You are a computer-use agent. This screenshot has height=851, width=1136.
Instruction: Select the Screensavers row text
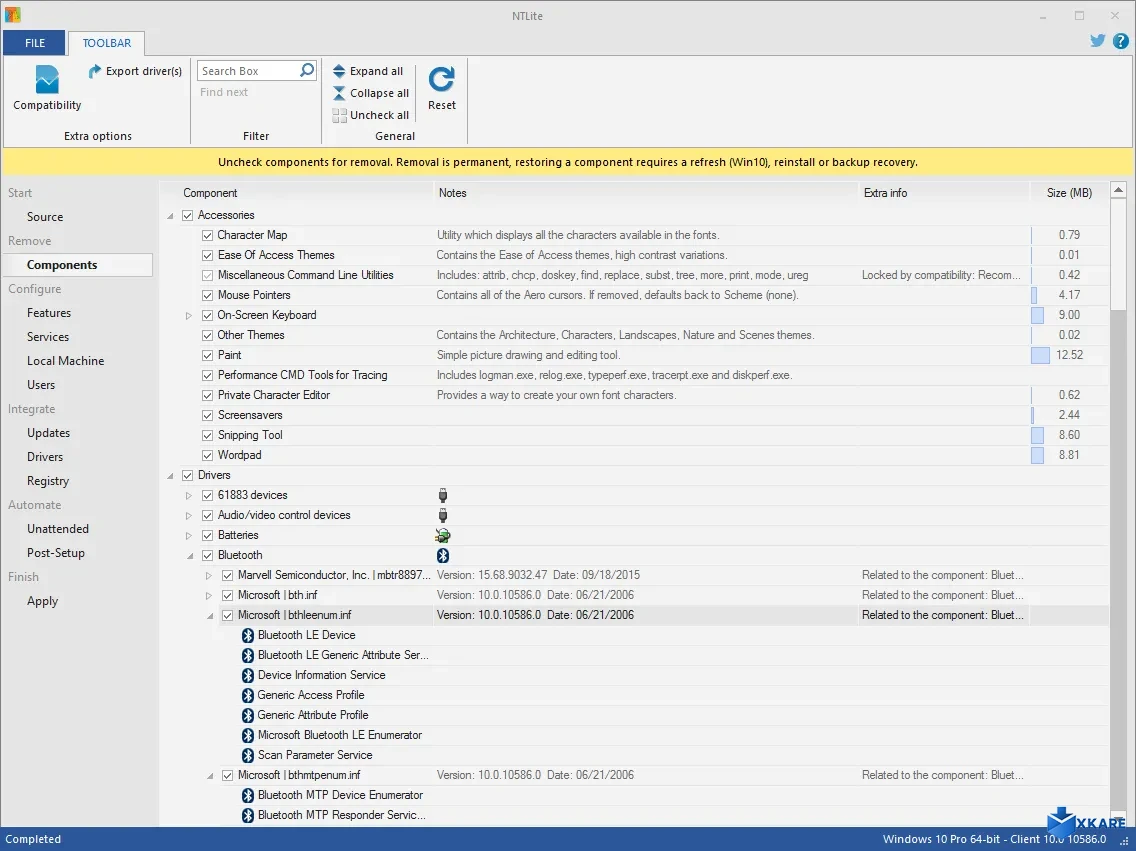[250, 415]
